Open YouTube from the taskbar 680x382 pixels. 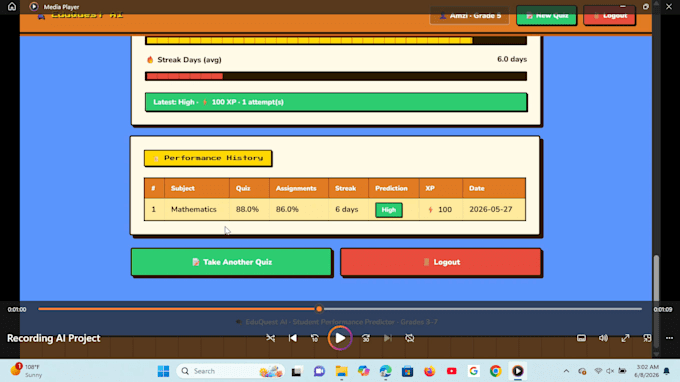[x=451, y=371]
